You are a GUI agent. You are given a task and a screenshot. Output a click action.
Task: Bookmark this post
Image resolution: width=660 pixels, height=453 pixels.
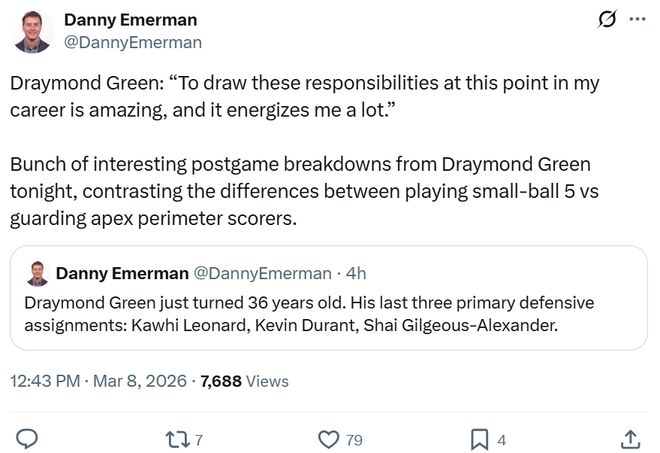pos(479,439)
